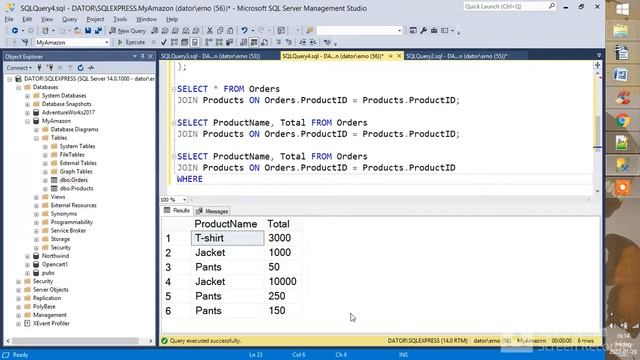The height and width of the screenshot is (360, 640).
Task: Click Execute to run the query
Action: coord(131,42)
